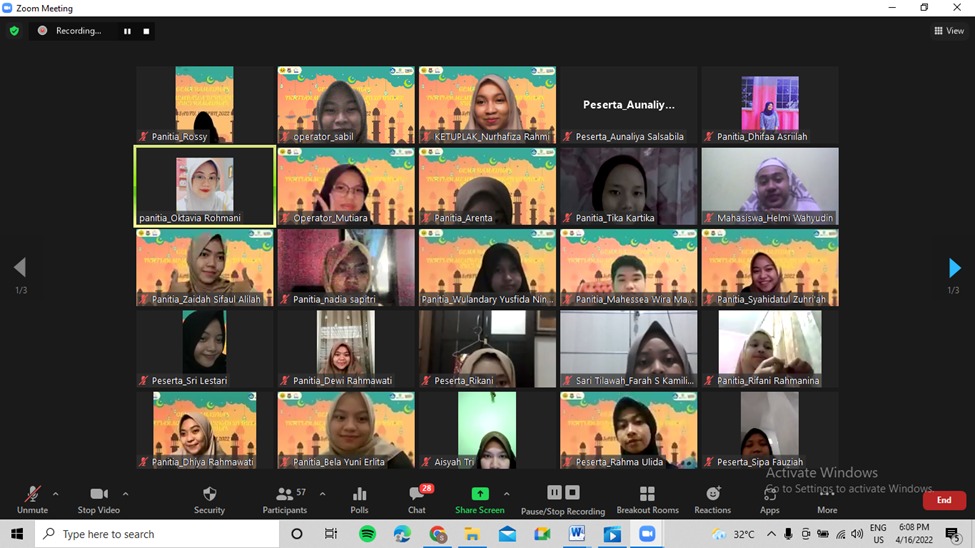975x548 pixels.
Task: Stop recording using top square button
Action: pos(146,31)
